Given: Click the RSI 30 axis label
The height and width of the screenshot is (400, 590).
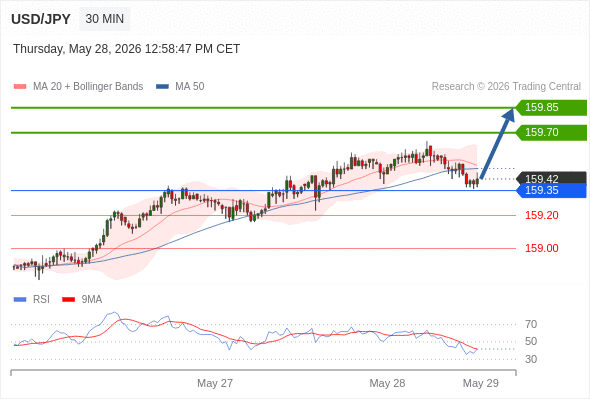Looking at the screenshot, I should [x=531, y=359].
